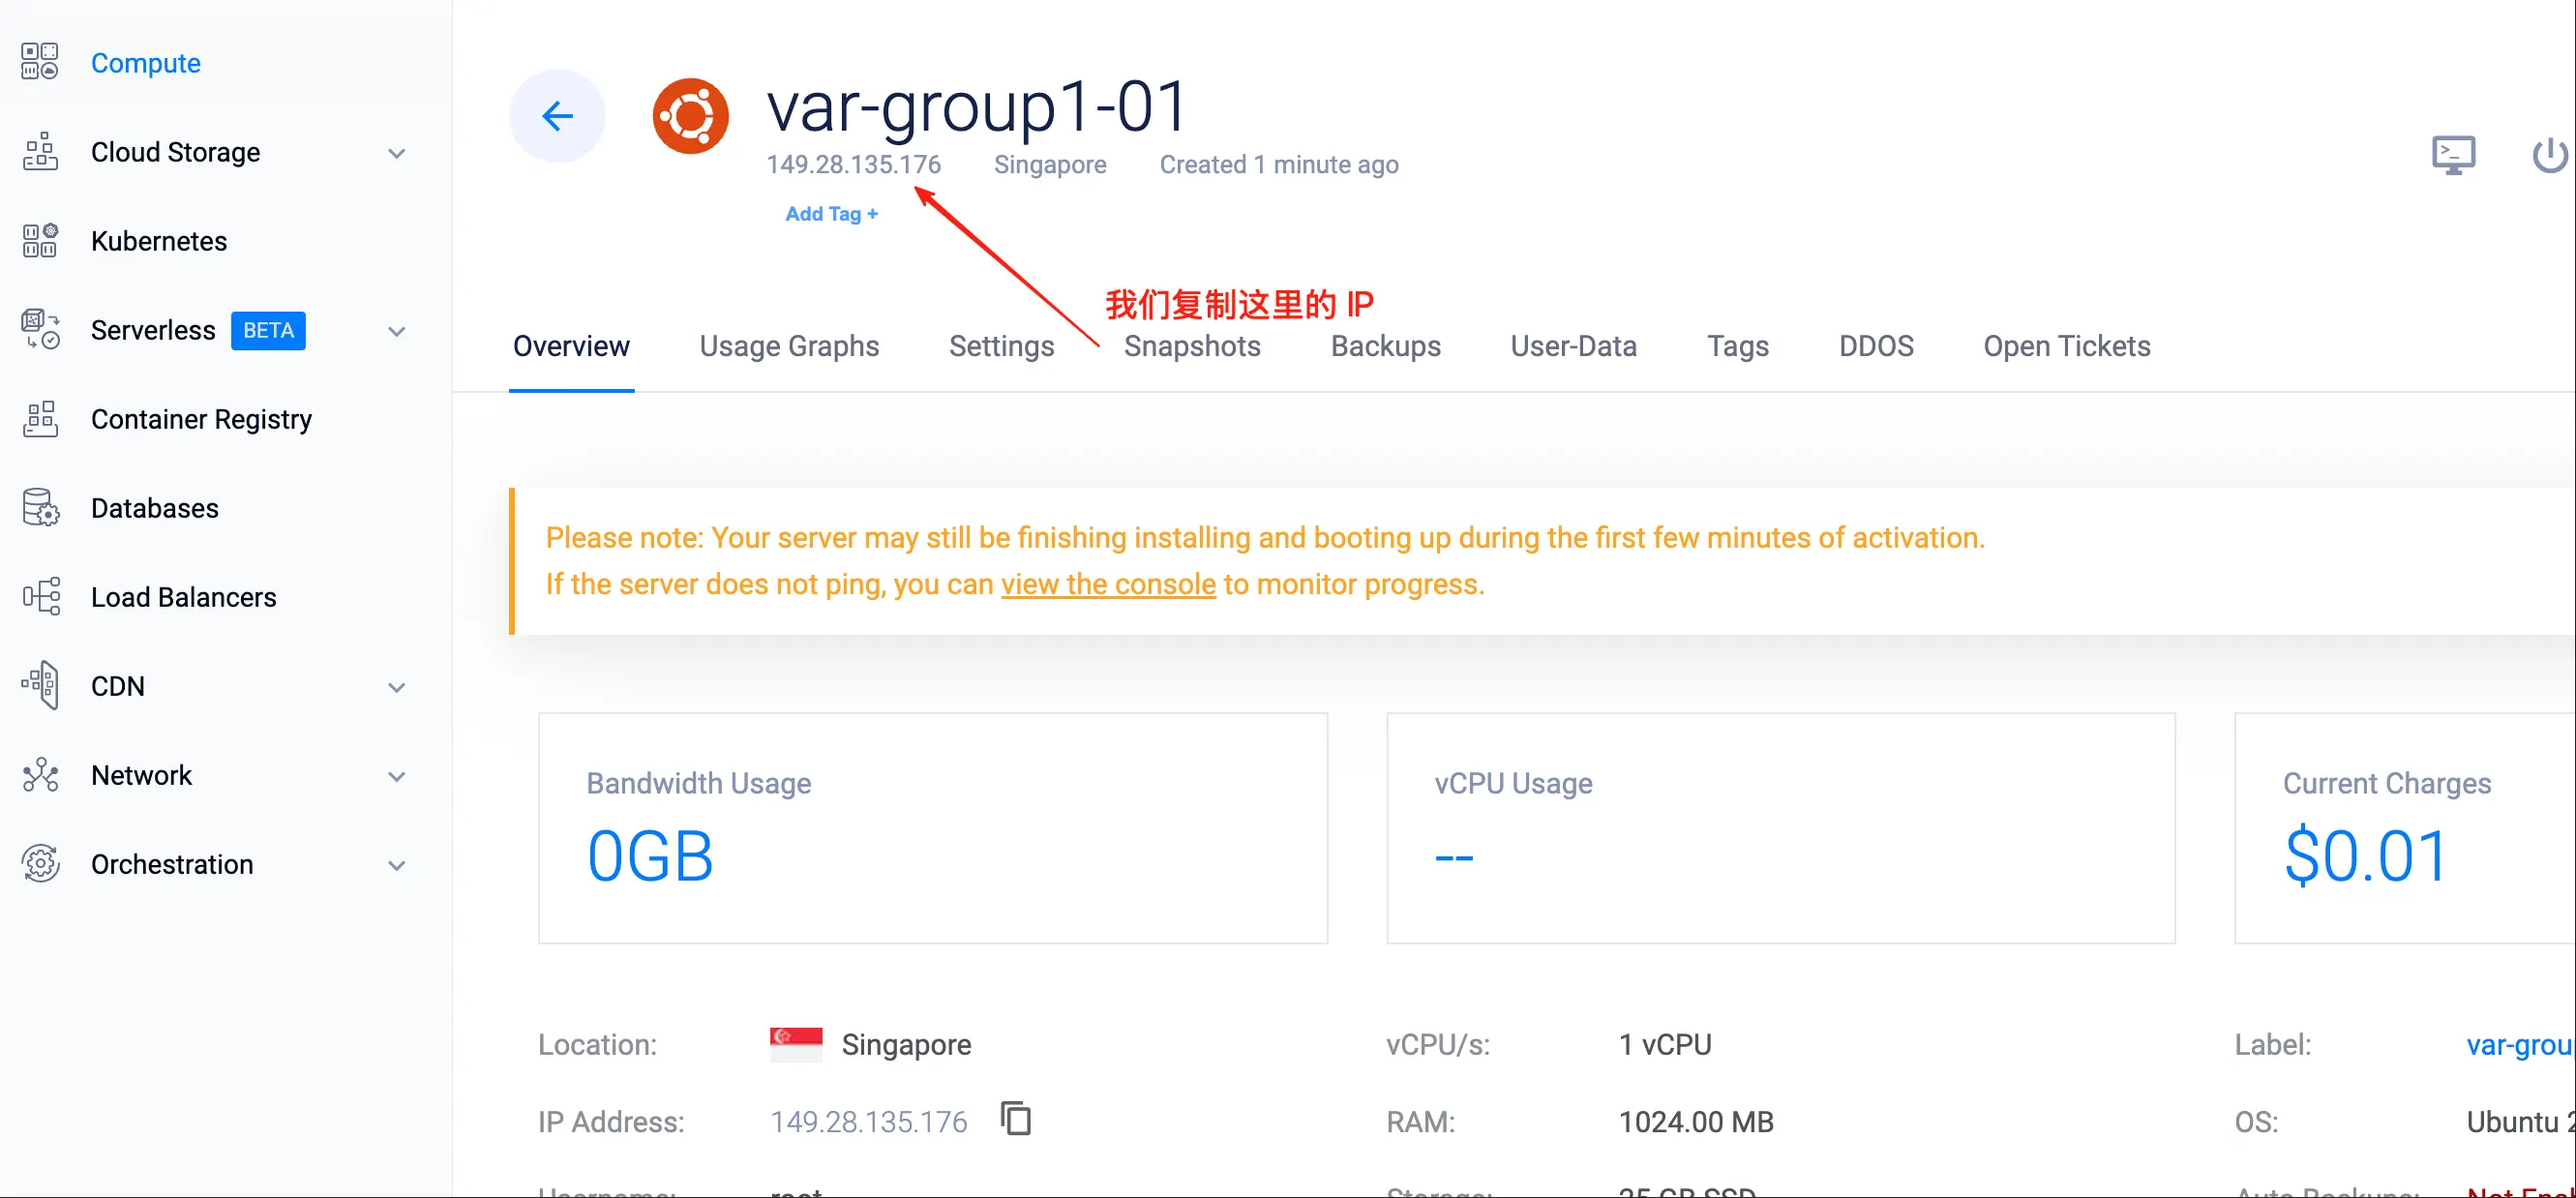Screen dimensions: 2576x1198
Task: Expand the Cloud Storage menu chevron
Action: pyautogui.click(x=397, y=153)
